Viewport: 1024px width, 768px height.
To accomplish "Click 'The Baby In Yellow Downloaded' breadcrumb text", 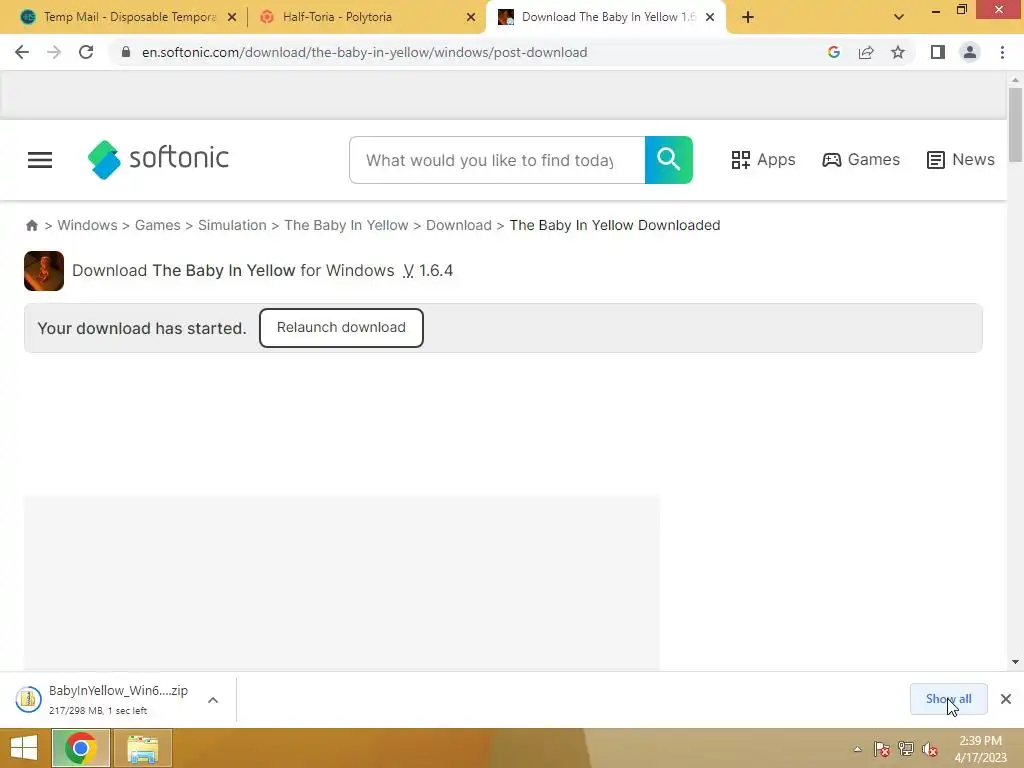I will pyautogui.click(x=615, y=225).
